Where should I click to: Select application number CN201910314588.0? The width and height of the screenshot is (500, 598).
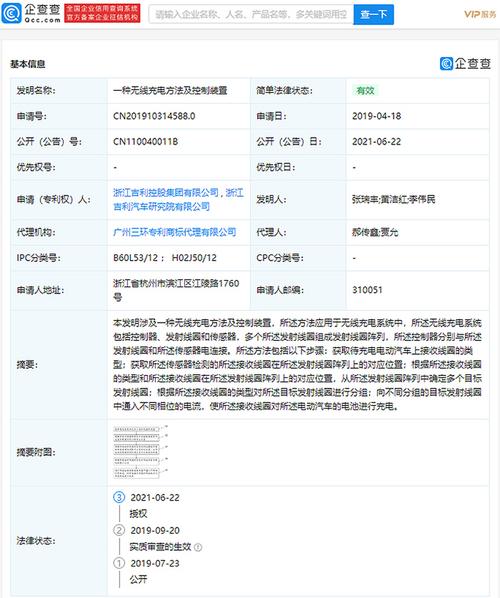click(x=154, y=116)
